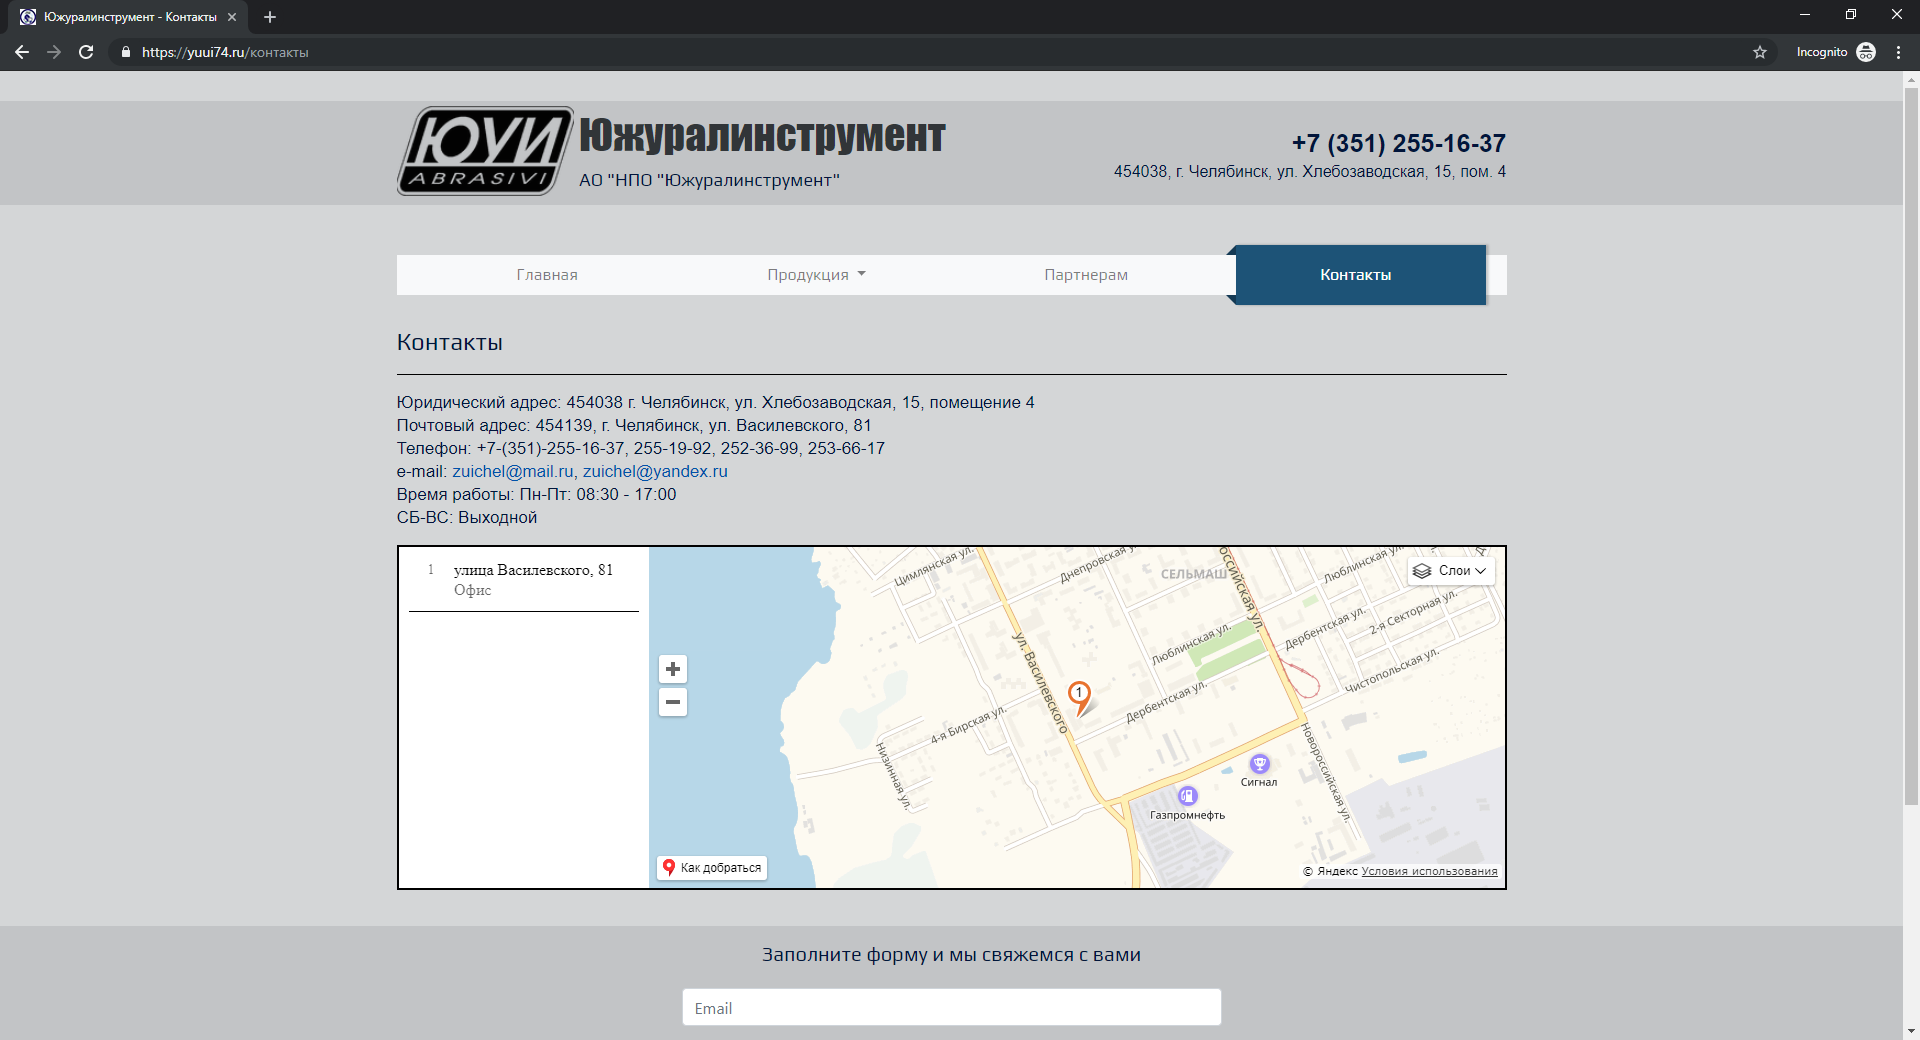Open a new browser tab
1920x1040 pixels.
270,17
